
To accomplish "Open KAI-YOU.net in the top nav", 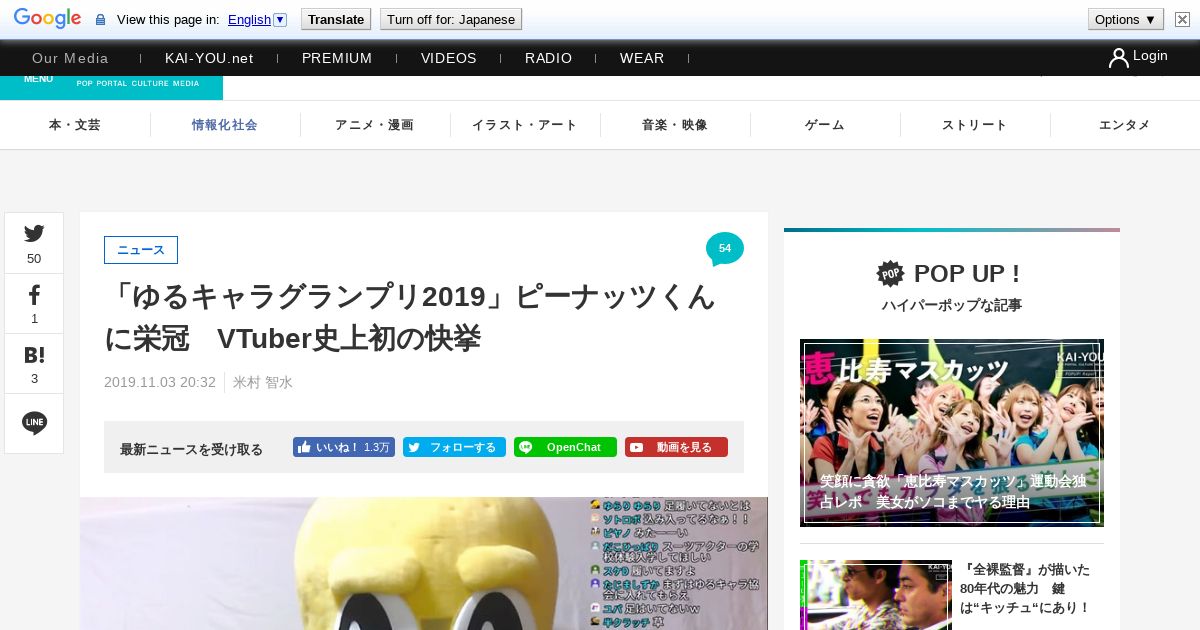I will pos(209,58).
